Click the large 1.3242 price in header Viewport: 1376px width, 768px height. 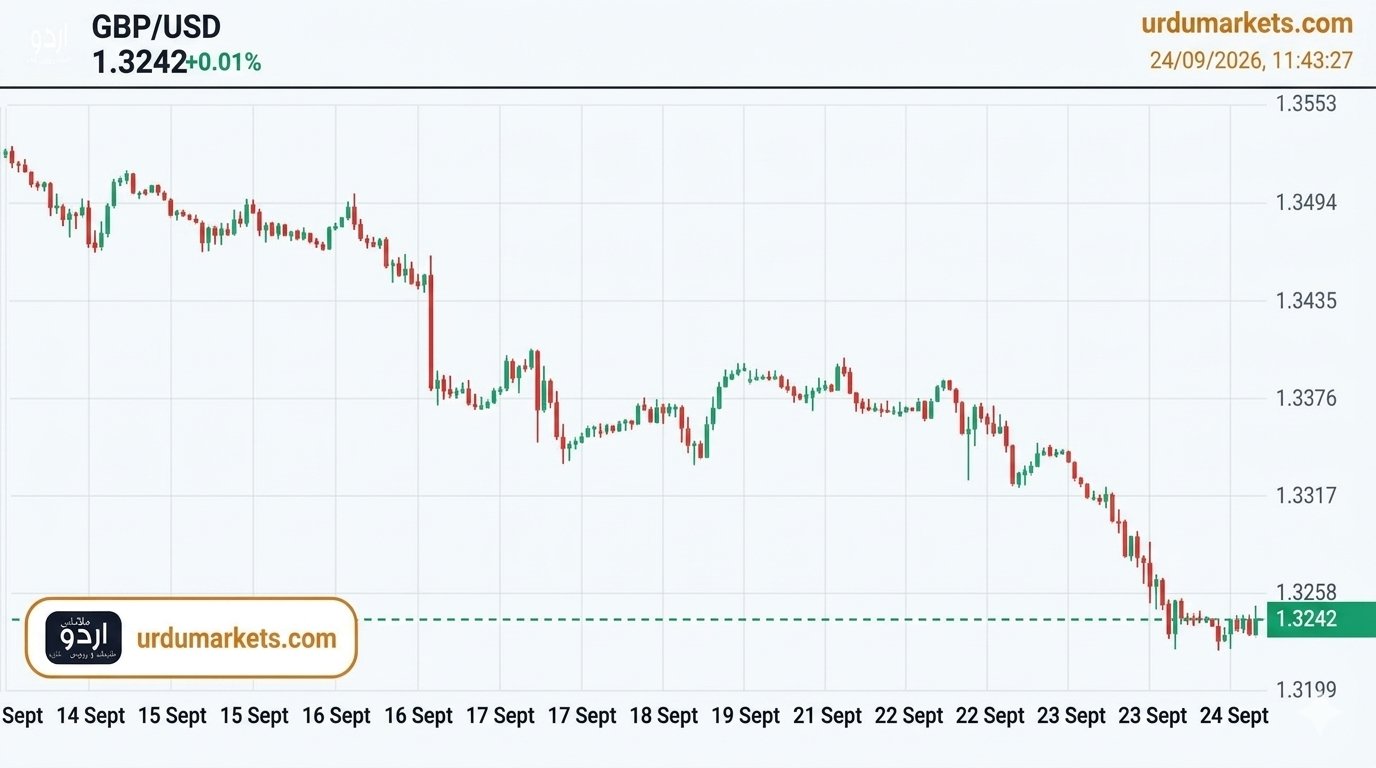[139, 62]
